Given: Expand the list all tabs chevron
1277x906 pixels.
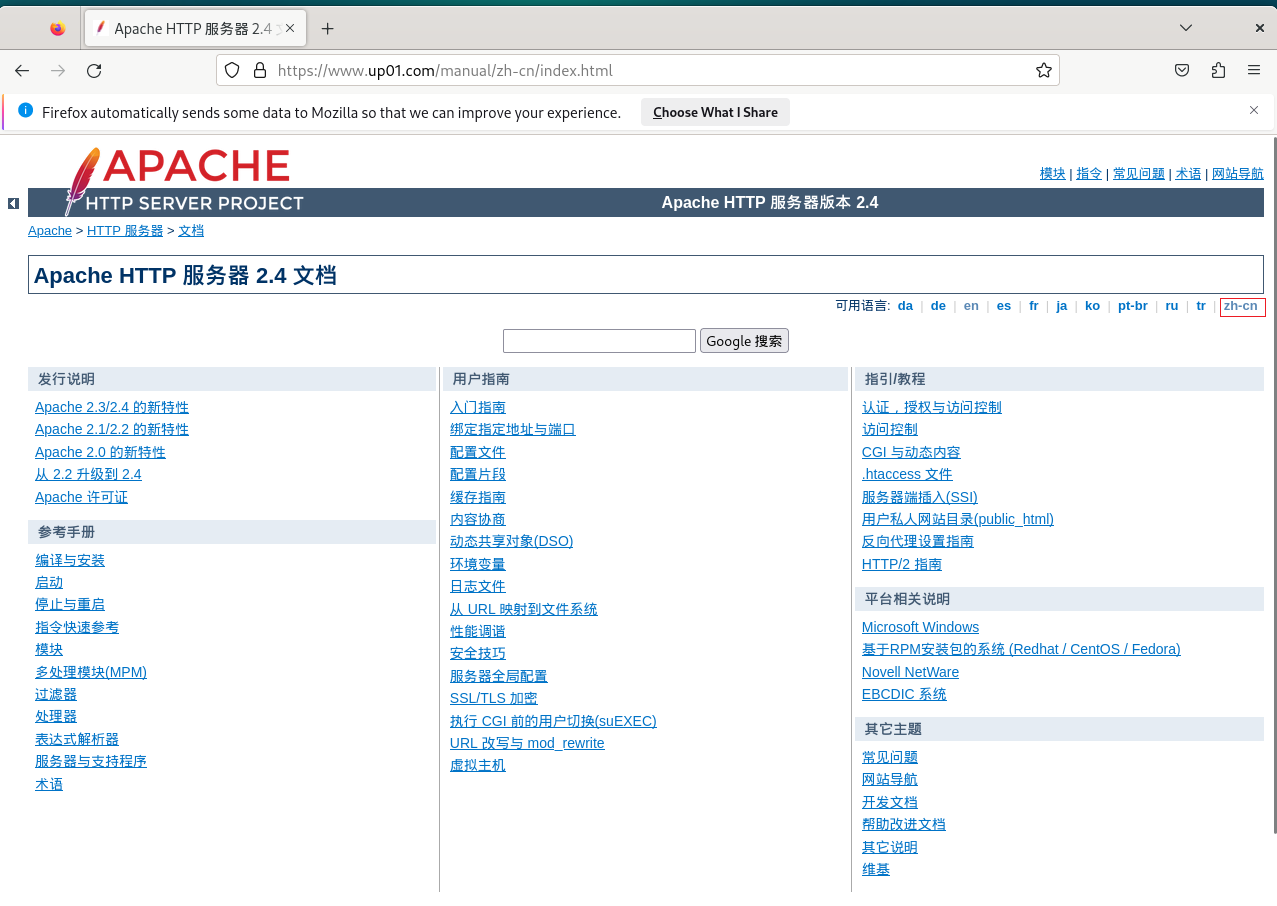Looking at the screenshot, I should (1186, 28).
